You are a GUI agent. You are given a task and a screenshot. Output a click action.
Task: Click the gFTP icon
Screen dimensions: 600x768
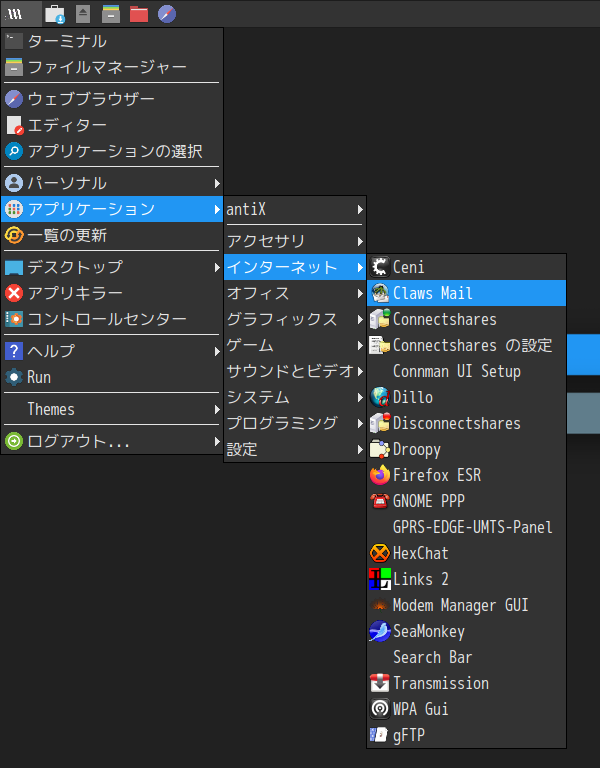point(380,735)
